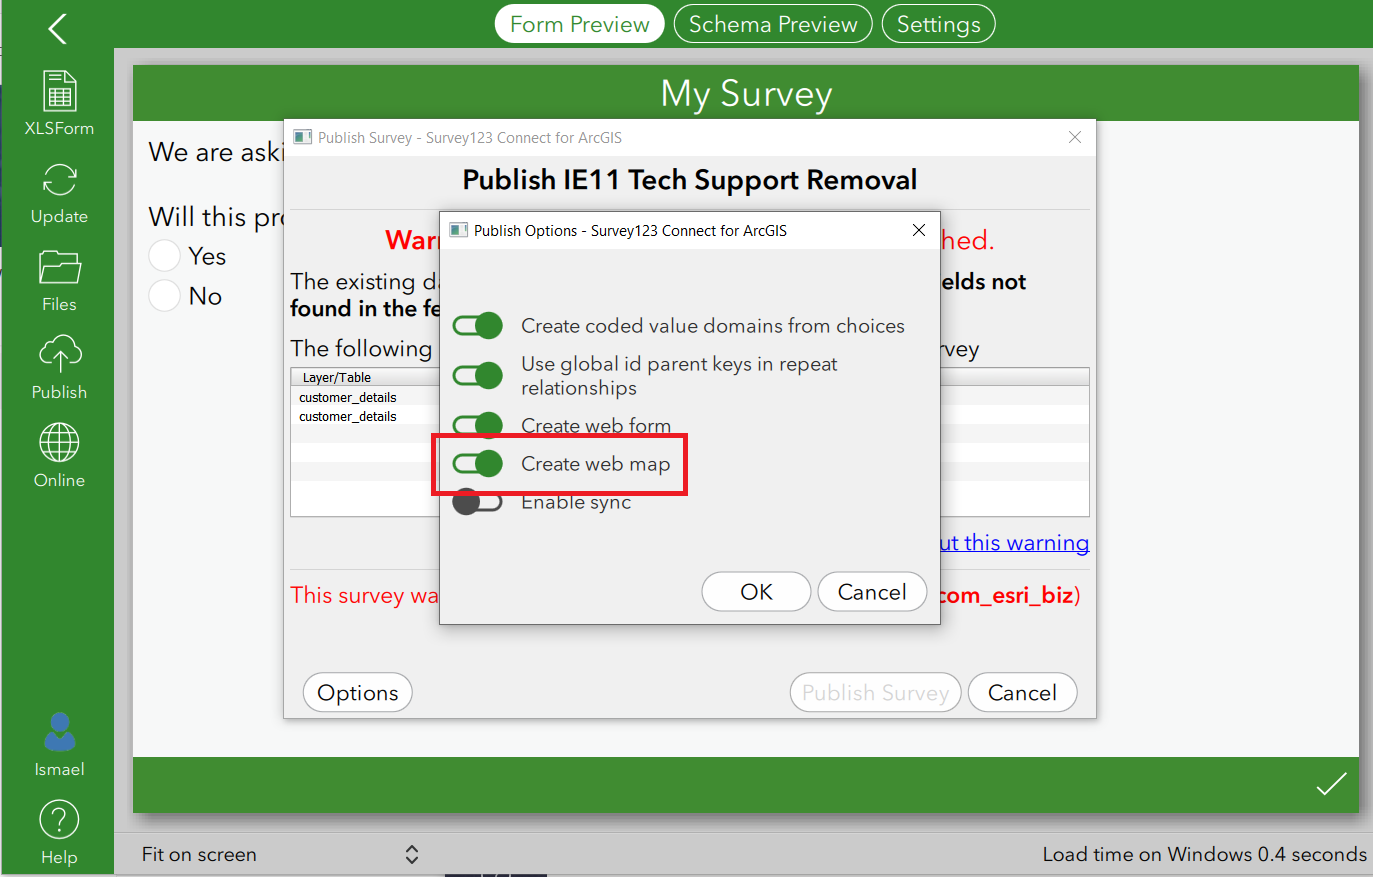Open the Settings tab
1373x877 pixels.
pos(939,24)
